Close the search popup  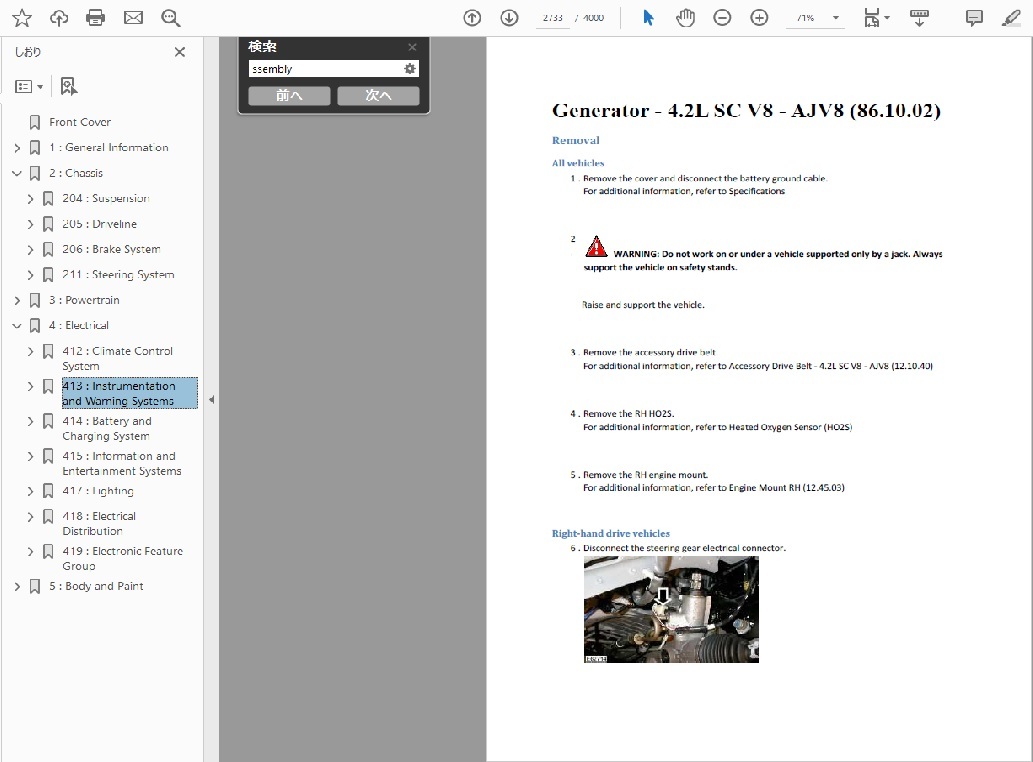coord(412,47)
